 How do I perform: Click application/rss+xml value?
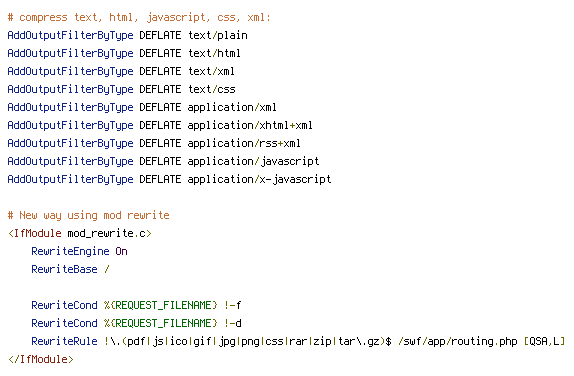click(244, 143)
